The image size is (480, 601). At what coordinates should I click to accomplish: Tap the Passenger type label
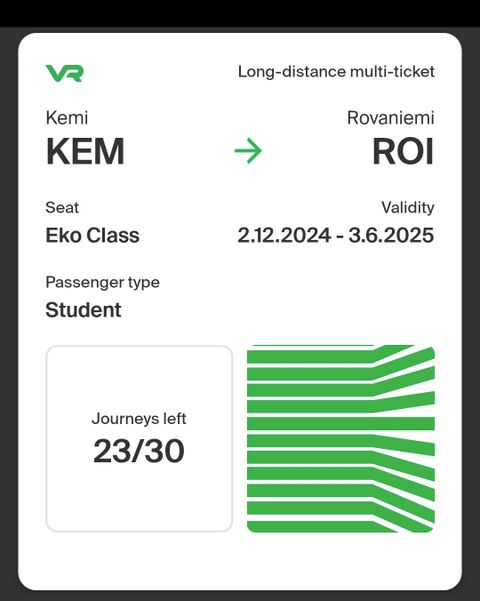point(102,282)
